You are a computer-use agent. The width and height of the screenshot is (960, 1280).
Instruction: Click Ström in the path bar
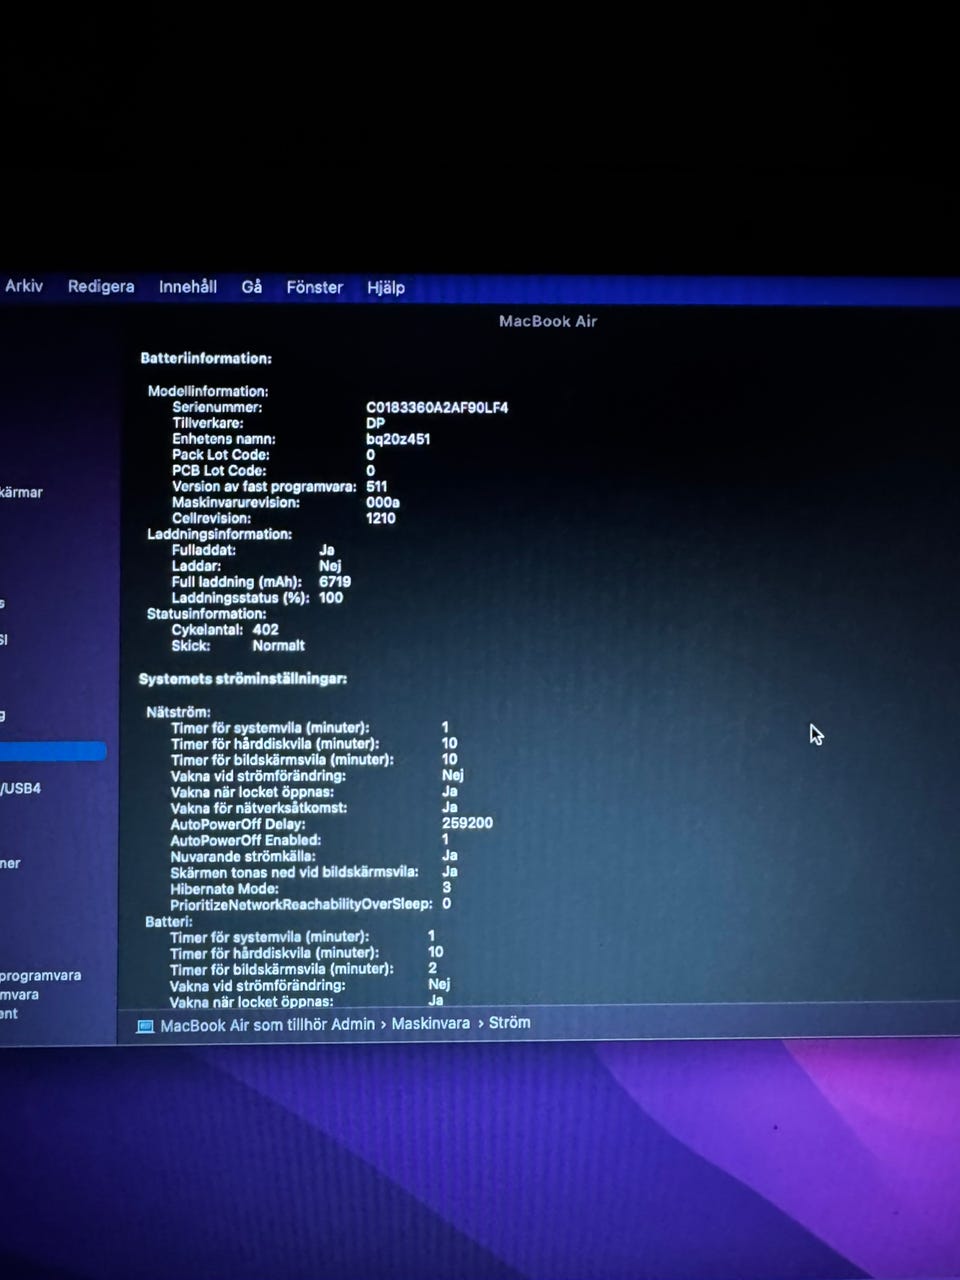(x=510, y=1023)
